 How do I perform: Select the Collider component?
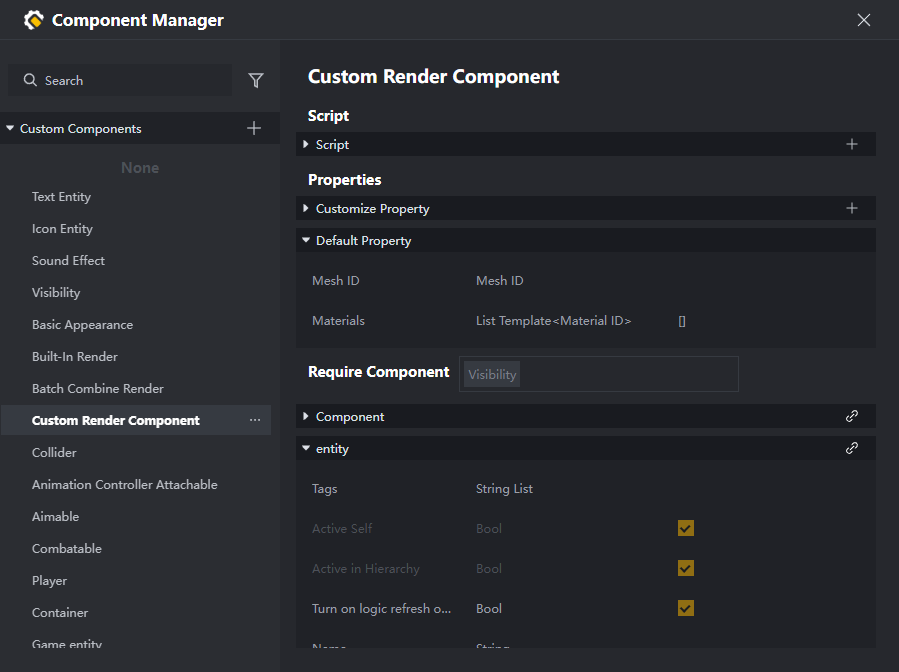tap(54, 453)
